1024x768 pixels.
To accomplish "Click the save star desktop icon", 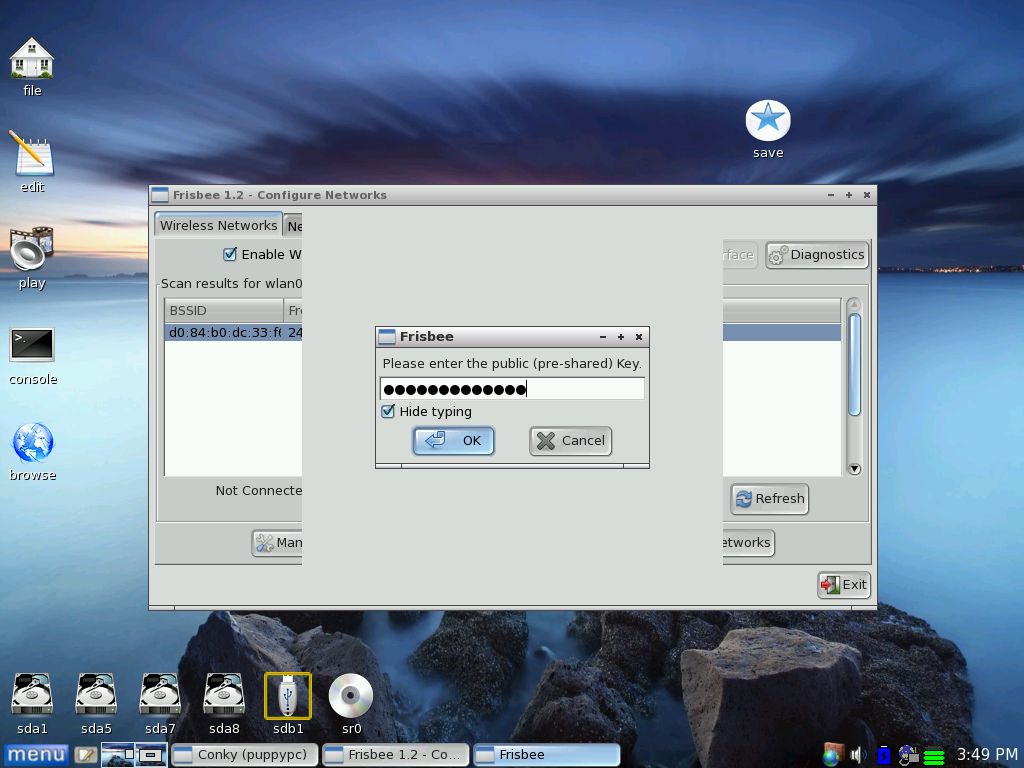I will pos(768,122).
